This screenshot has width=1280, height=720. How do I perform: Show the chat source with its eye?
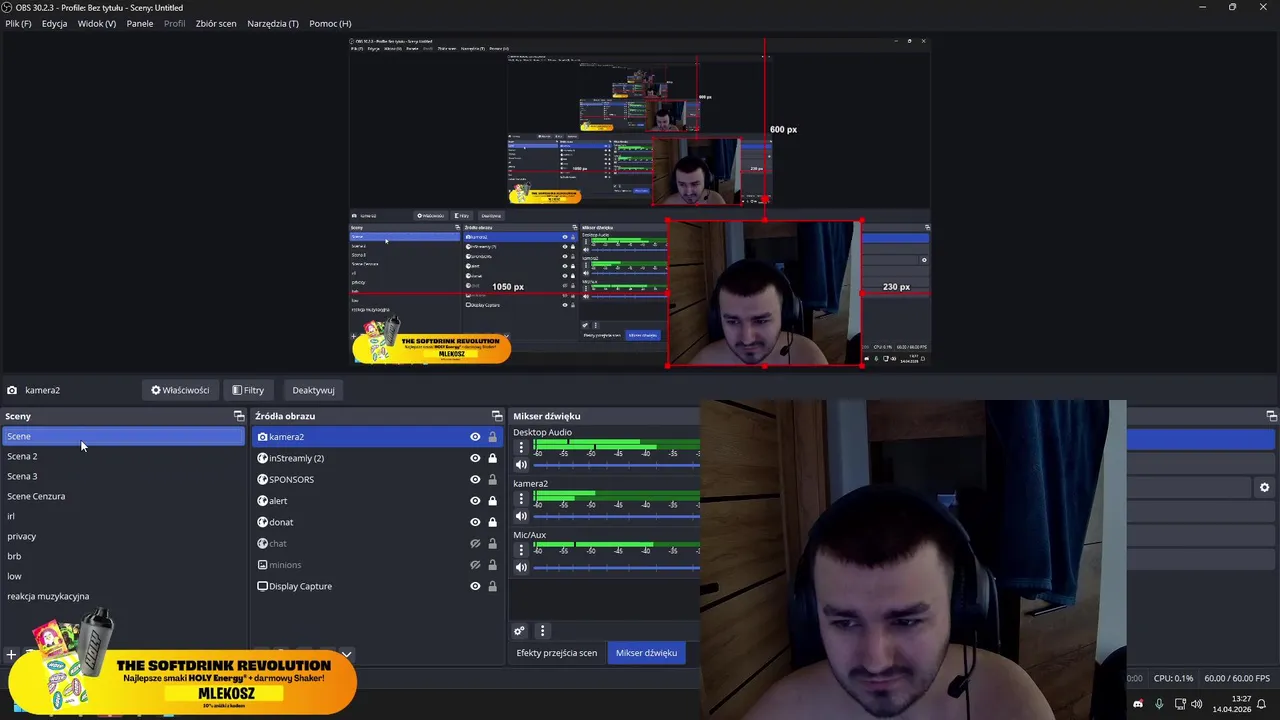[x=475, y=543]
